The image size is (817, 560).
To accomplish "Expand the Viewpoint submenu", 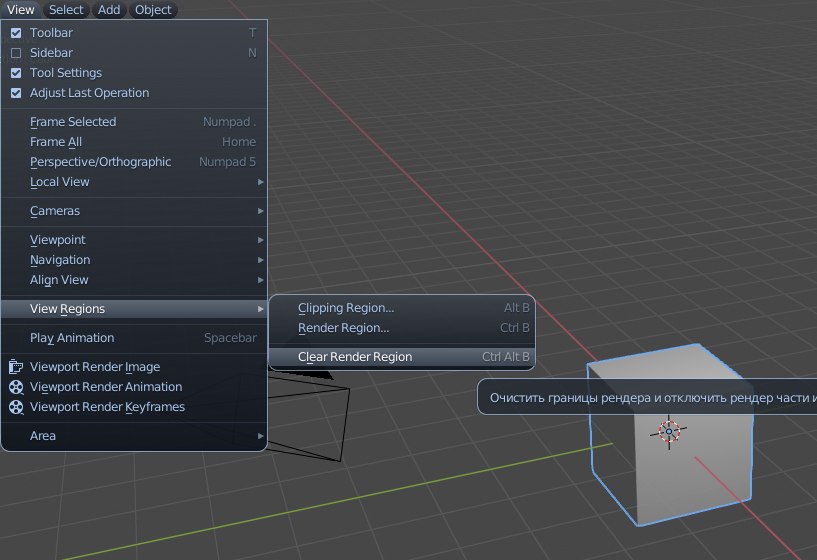I will [x=134, y=240].
